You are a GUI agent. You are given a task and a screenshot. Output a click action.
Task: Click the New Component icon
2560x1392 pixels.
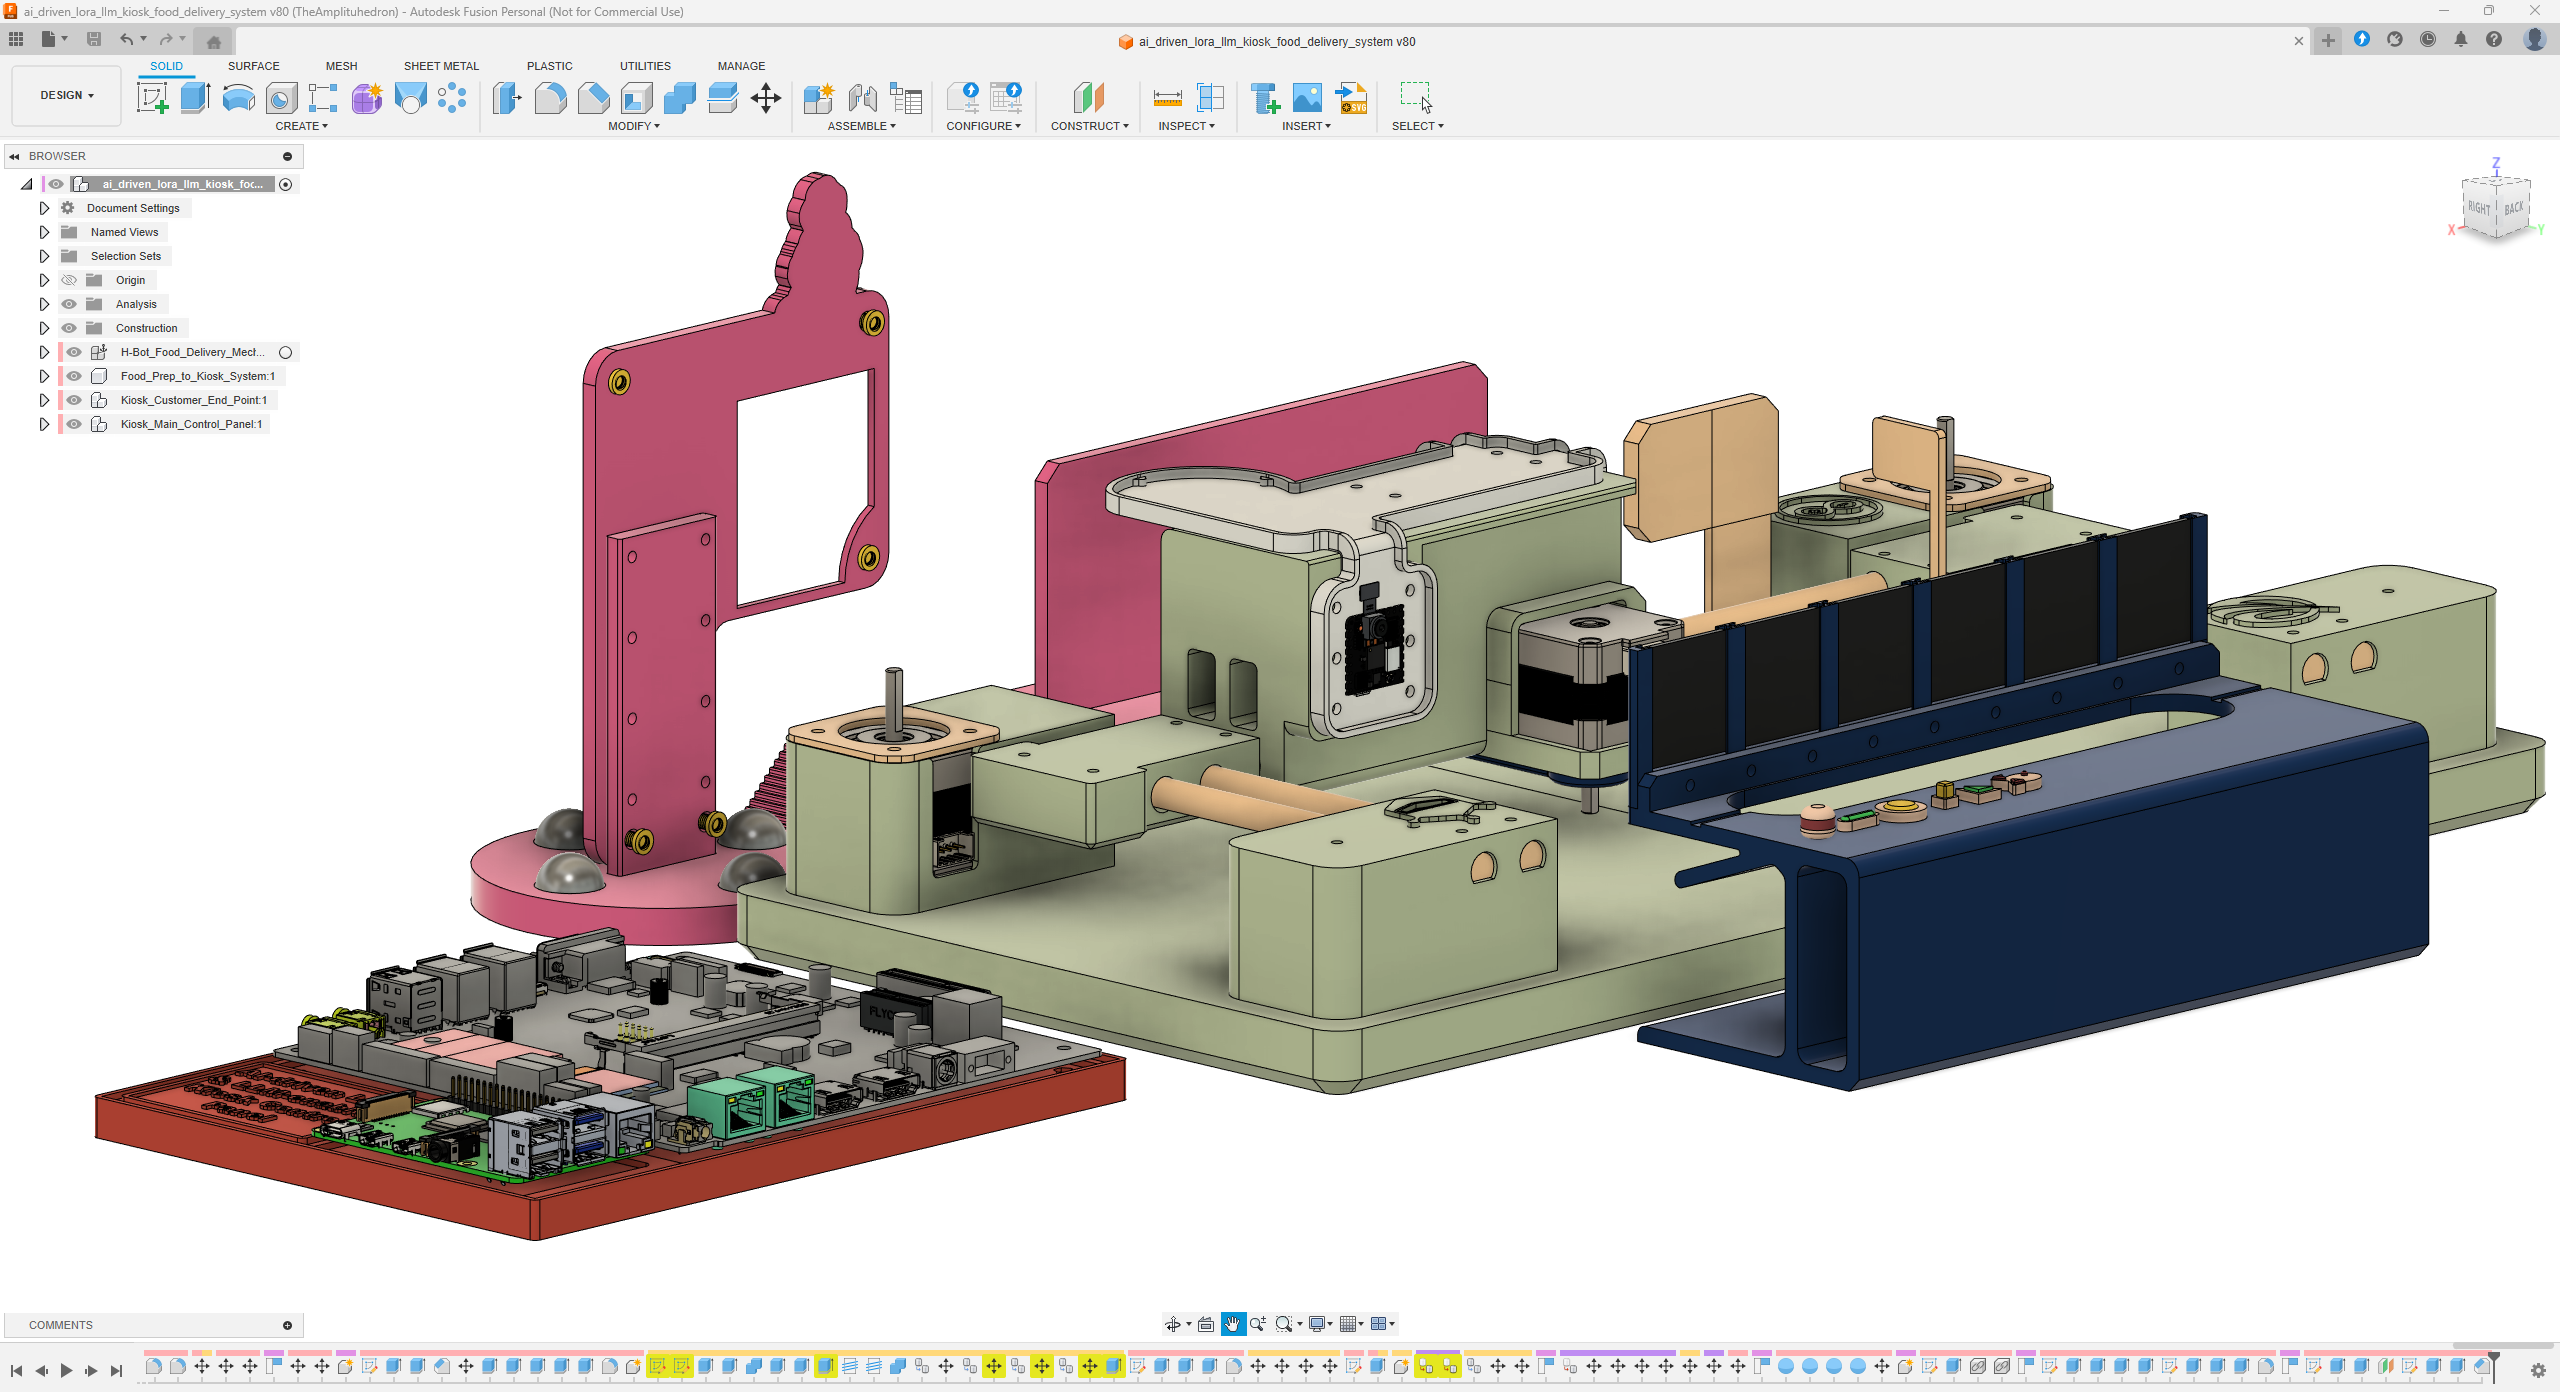pyautogui.click(x=818, y=98)
